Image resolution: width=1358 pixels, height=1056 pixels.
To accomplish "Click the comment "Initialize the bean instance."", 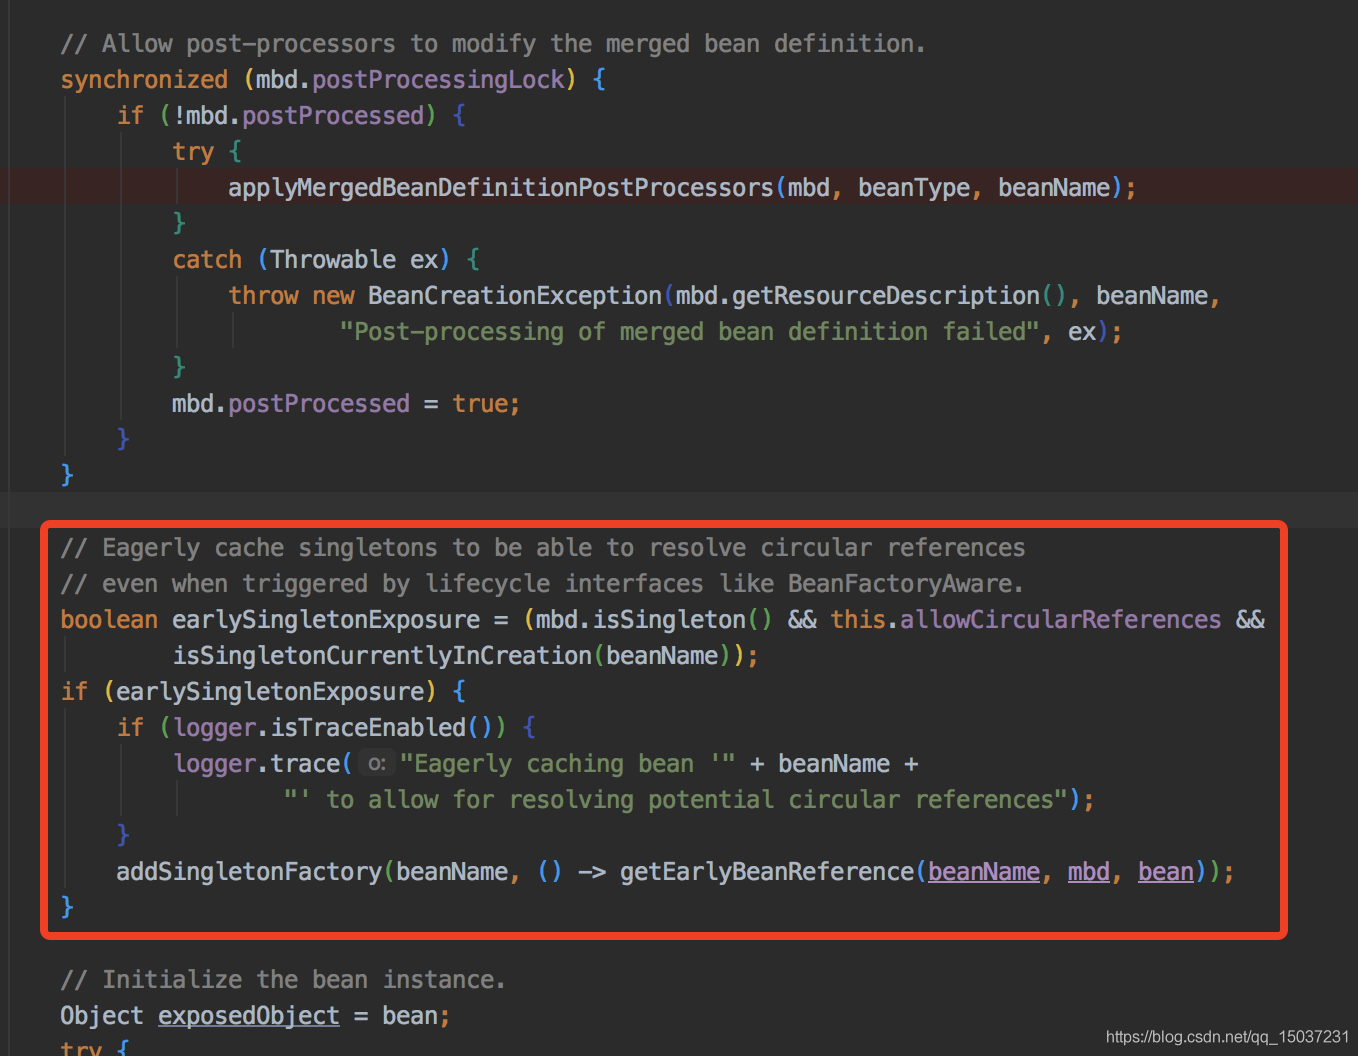I will (283, 980).
